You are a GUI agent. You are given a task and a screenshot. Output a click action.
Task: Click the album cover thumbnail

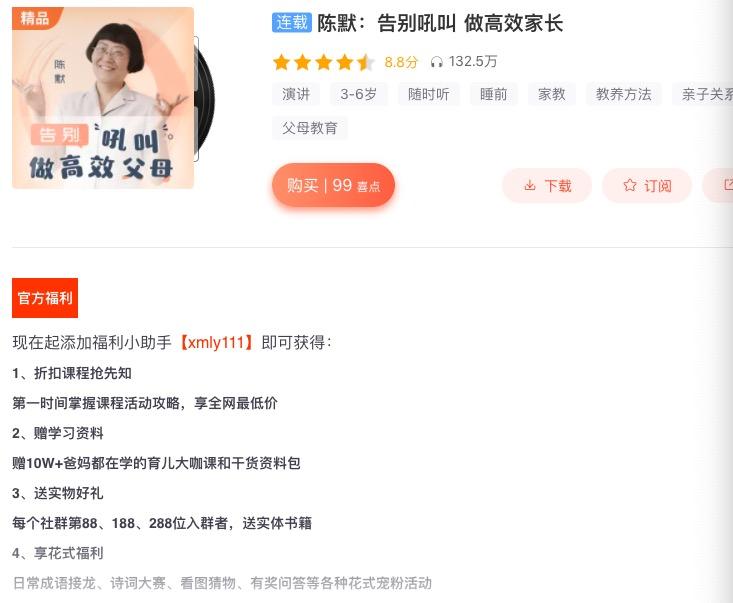[103, 98]
